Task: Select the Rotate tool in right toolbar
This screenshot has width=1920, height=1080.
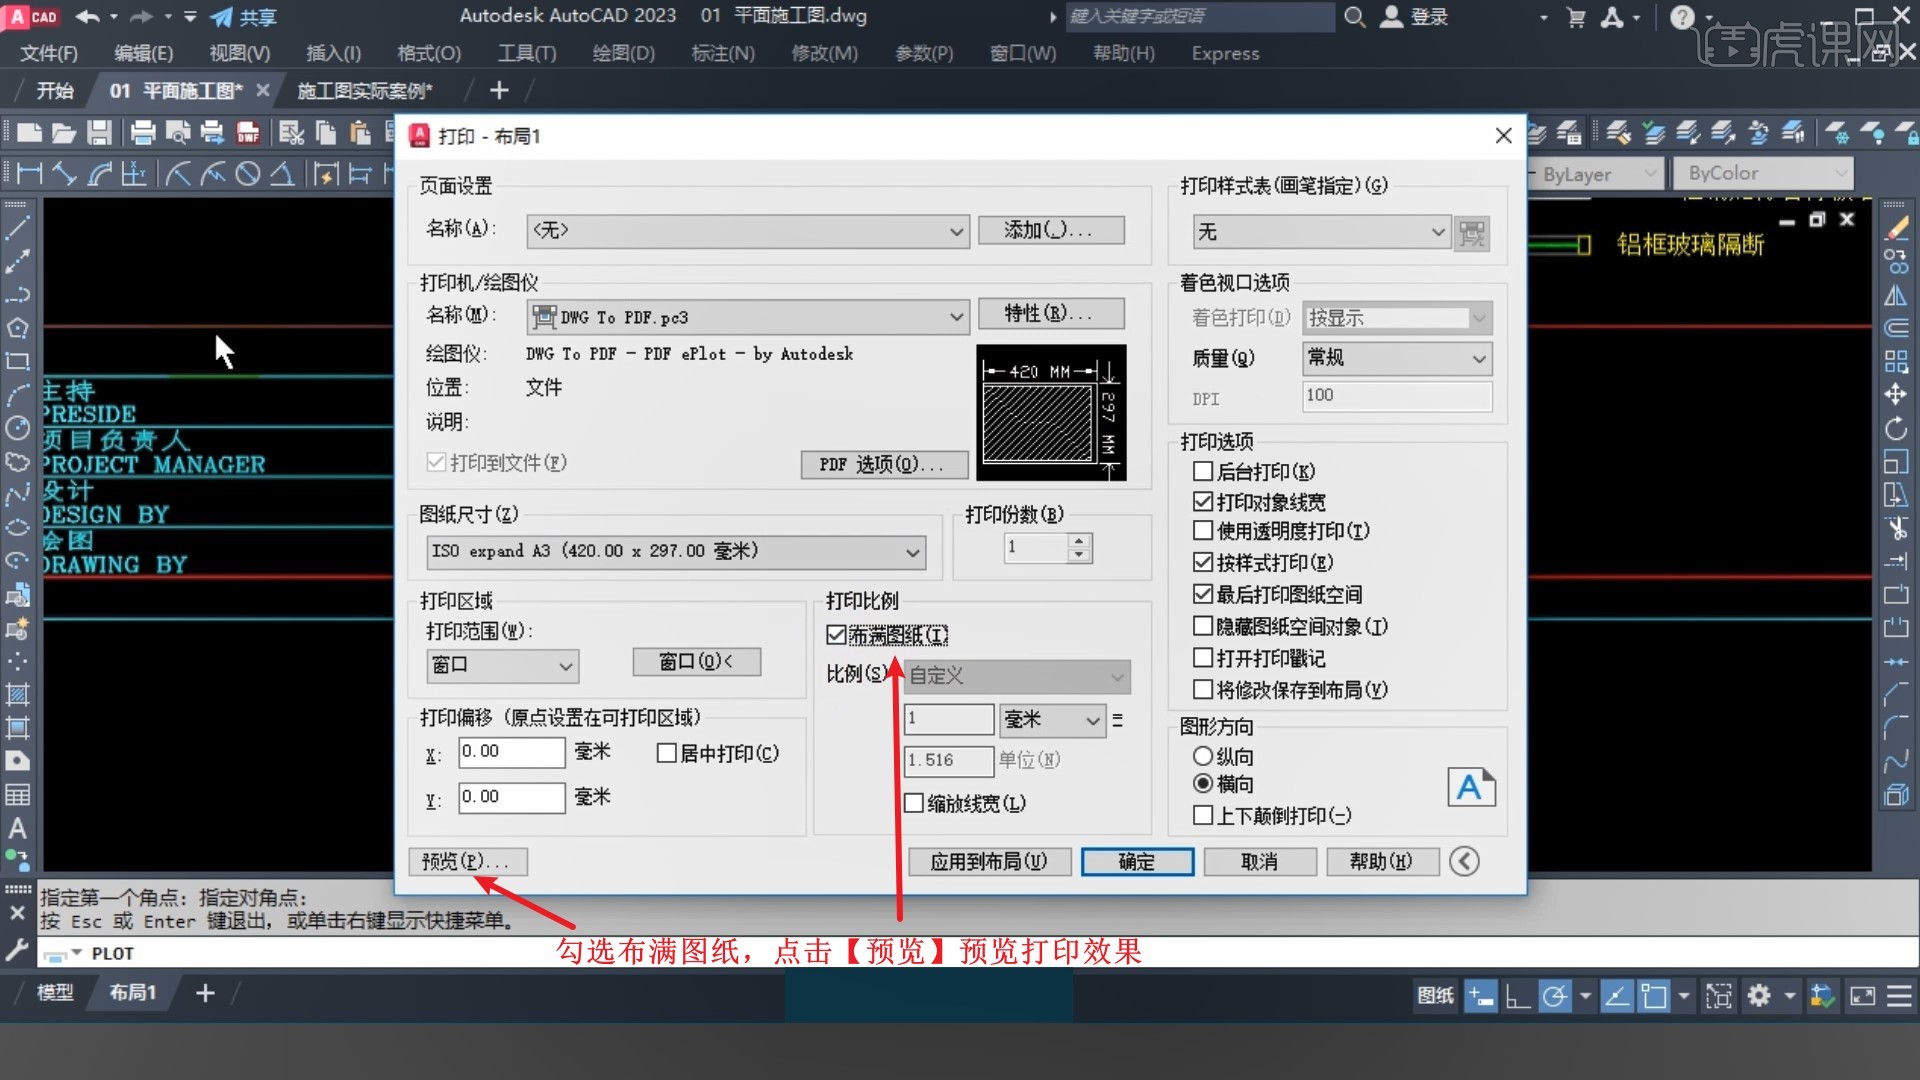Action: pyautogui.click(x=1896, y=428)
